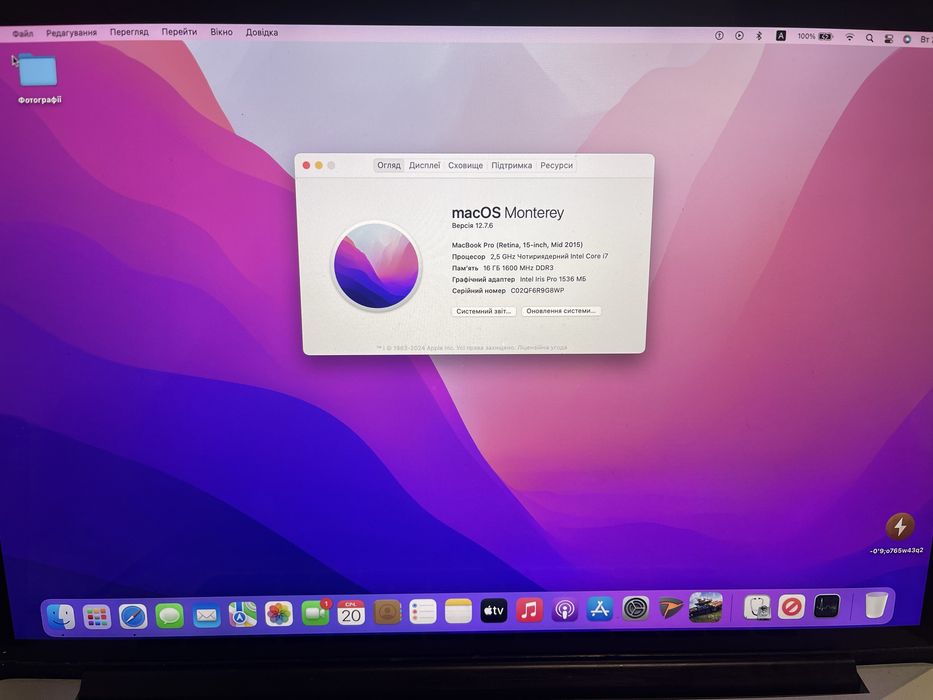
Task: Open the Music app in Dock
Action: click(x=529, y=610)
